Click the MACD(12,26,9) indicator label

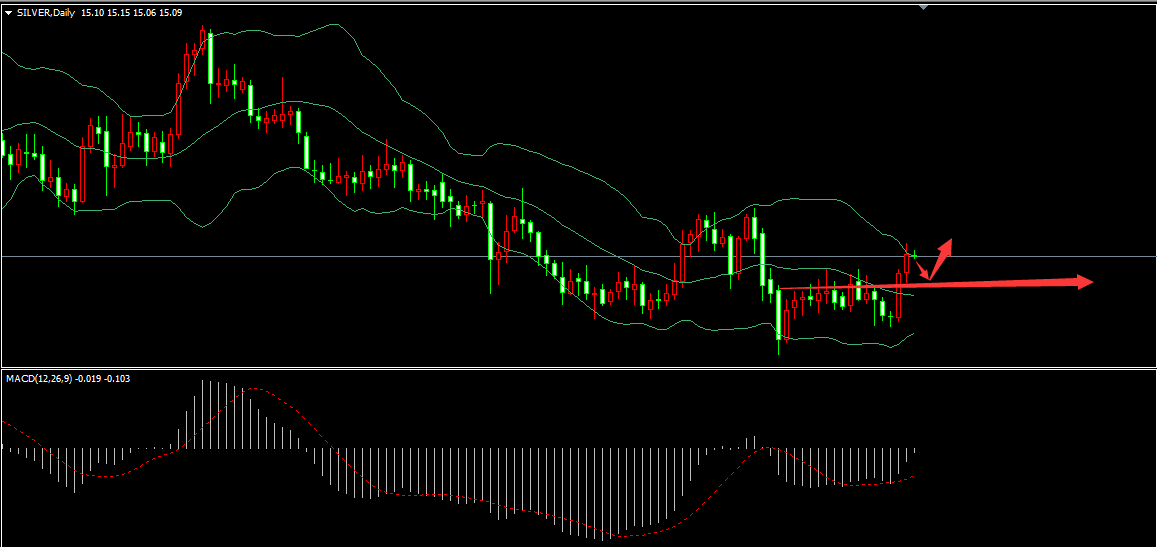[39, 378]
